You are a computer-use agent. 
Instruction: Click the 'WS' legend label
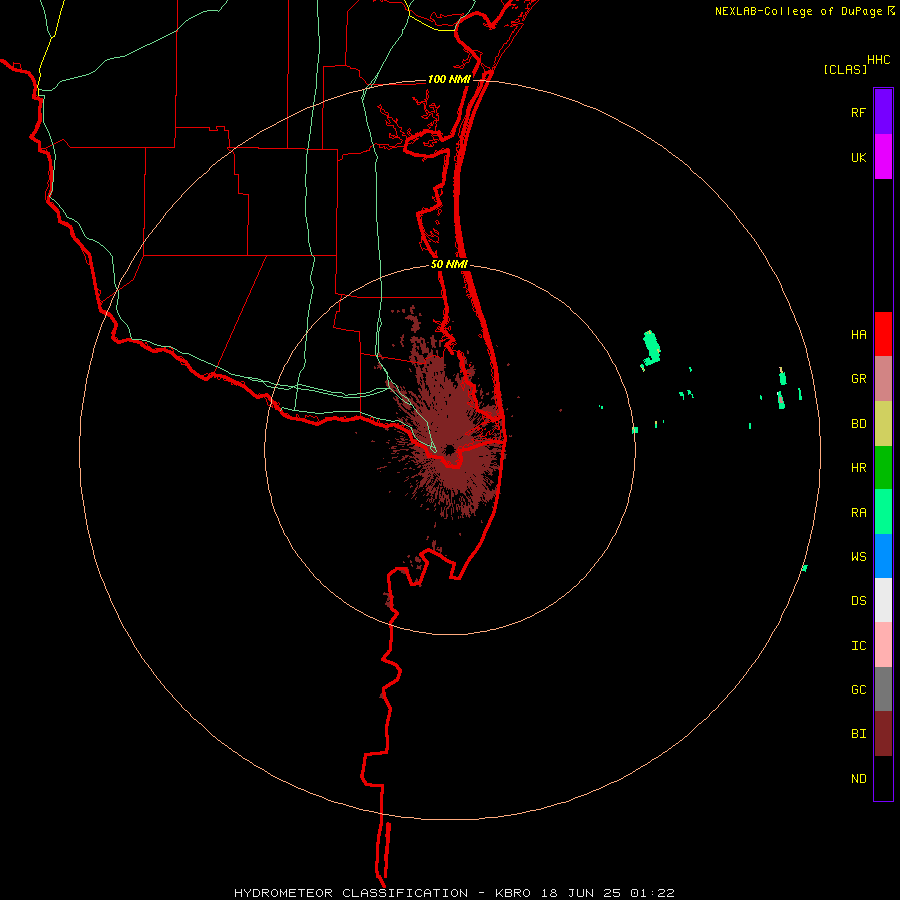pos(858,556)
